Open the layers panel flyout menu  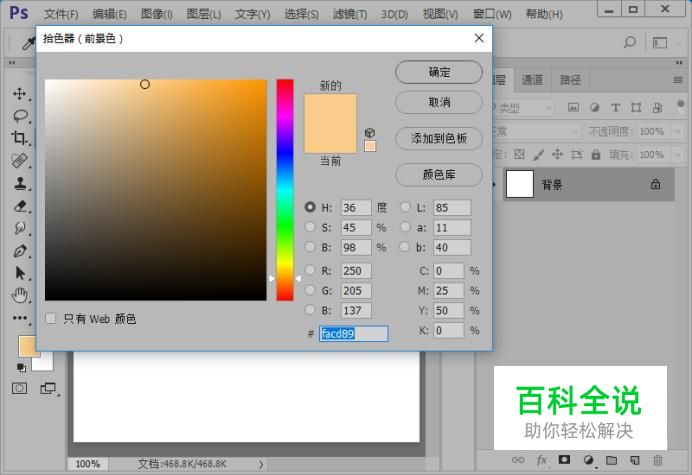(x=678, y=80)
